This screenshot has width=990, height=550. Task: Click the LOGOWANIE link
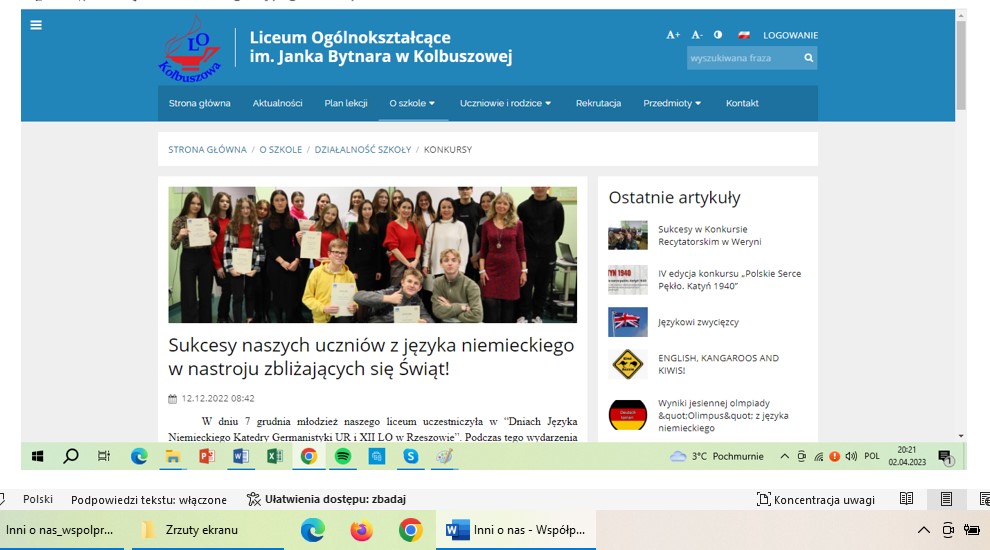790,35
